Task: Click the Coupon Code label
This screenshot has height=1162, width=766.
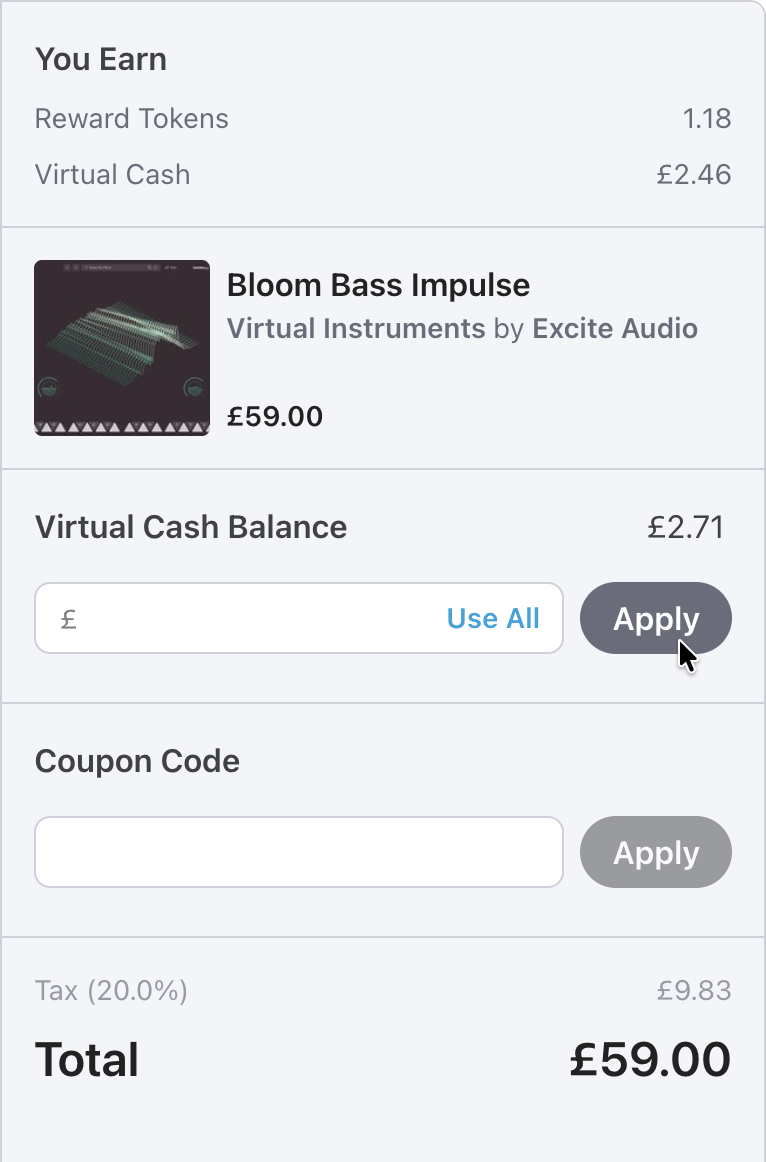Action: tap(137, 761)
